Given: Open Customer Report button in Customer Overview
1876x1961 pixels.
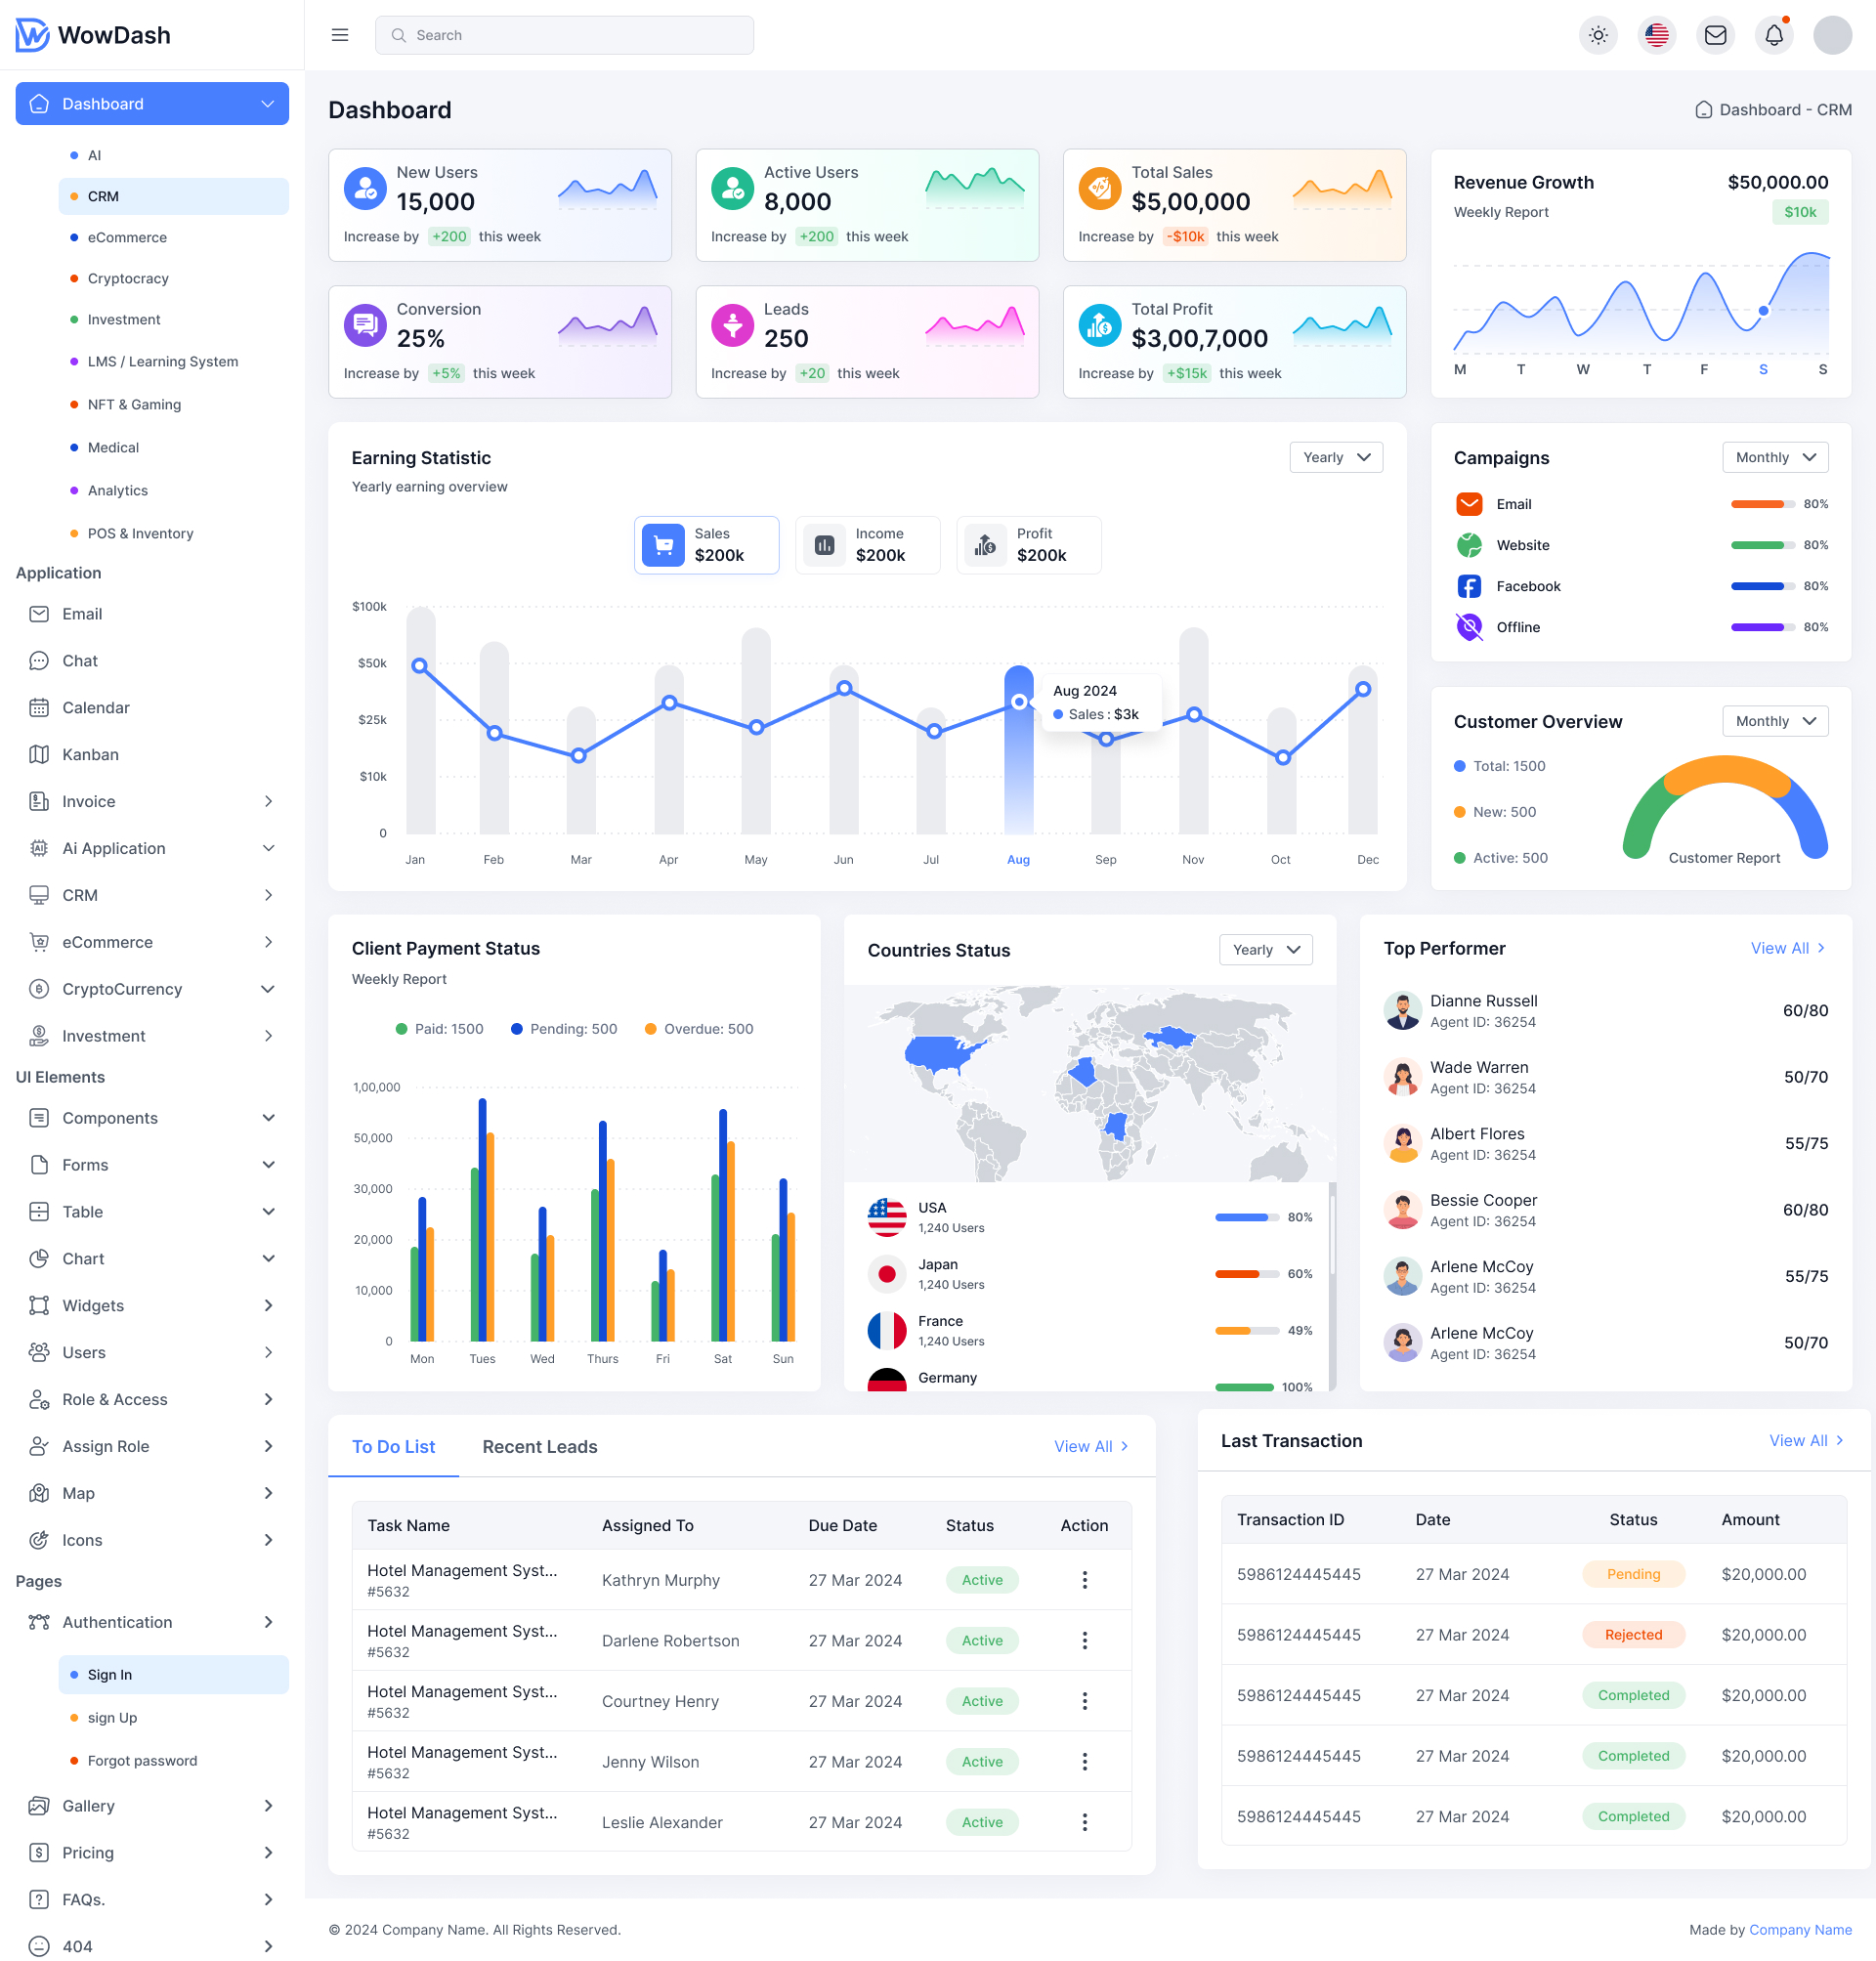Looking at the screenshot, I should 1724,858.
